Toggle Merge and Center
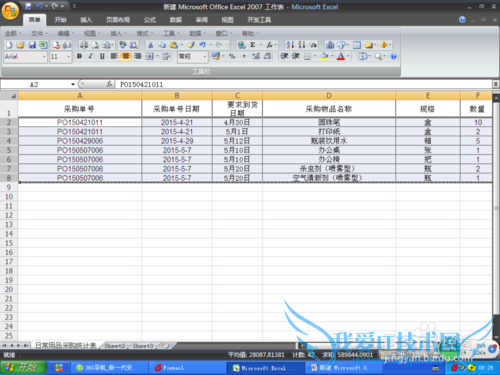This screenshot has height=375, width=500. pos(149,56)
